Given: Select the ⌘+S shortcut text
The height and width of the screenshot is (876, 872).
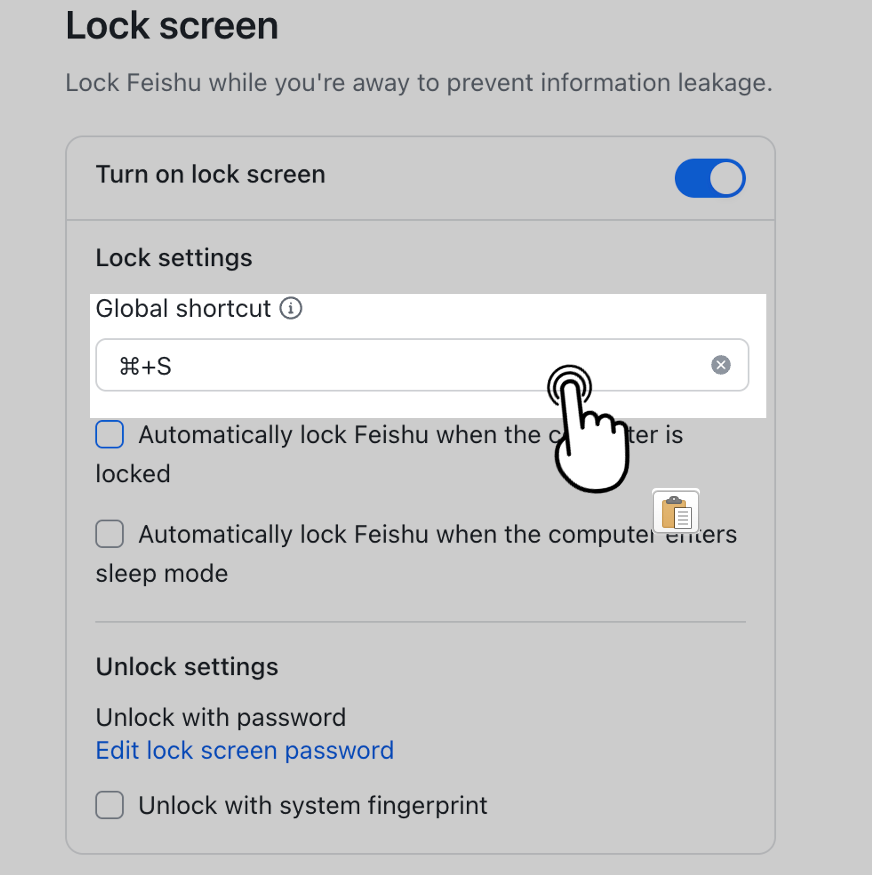Looking at the screenshot, I should tap(145, 366).
